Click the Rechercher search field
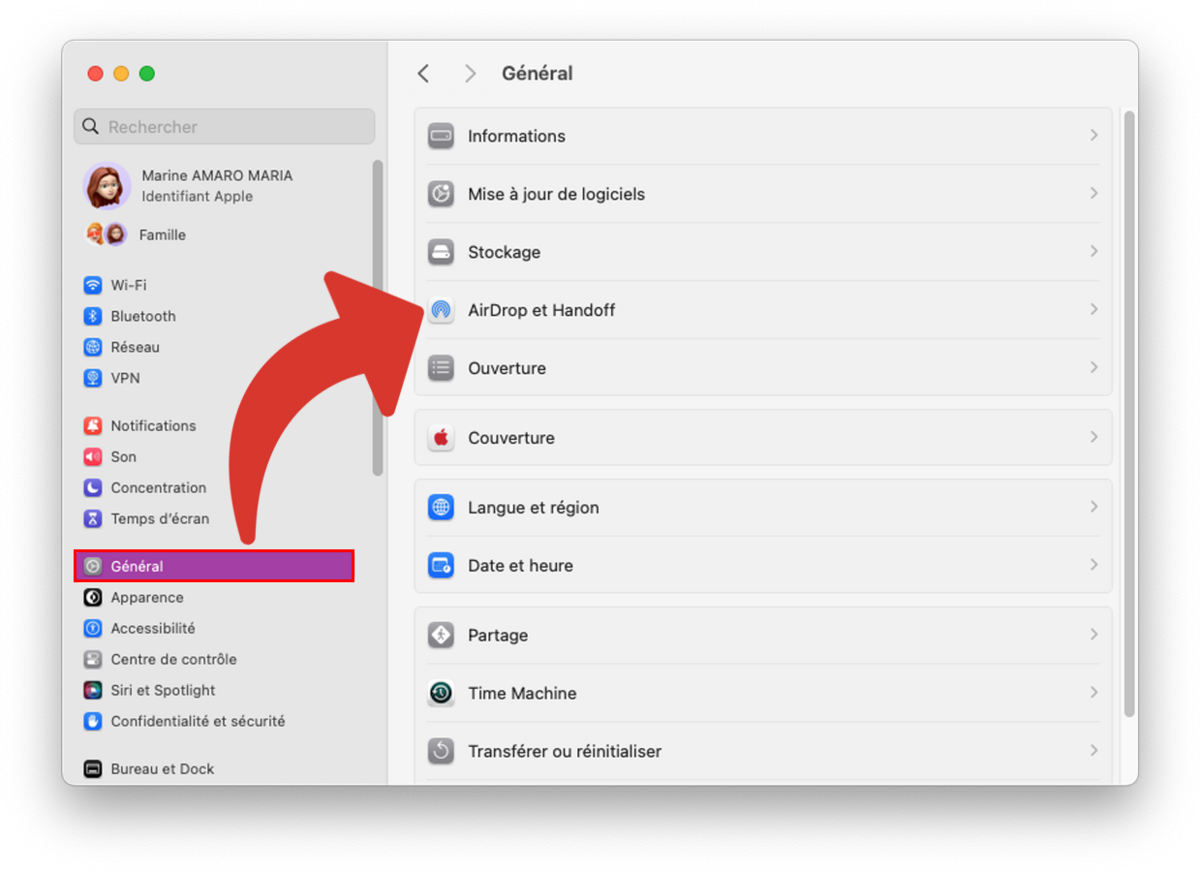Image resolution: width=1200 pixels, height=872 pixels. pyautogui.click(x=224, y=127)
